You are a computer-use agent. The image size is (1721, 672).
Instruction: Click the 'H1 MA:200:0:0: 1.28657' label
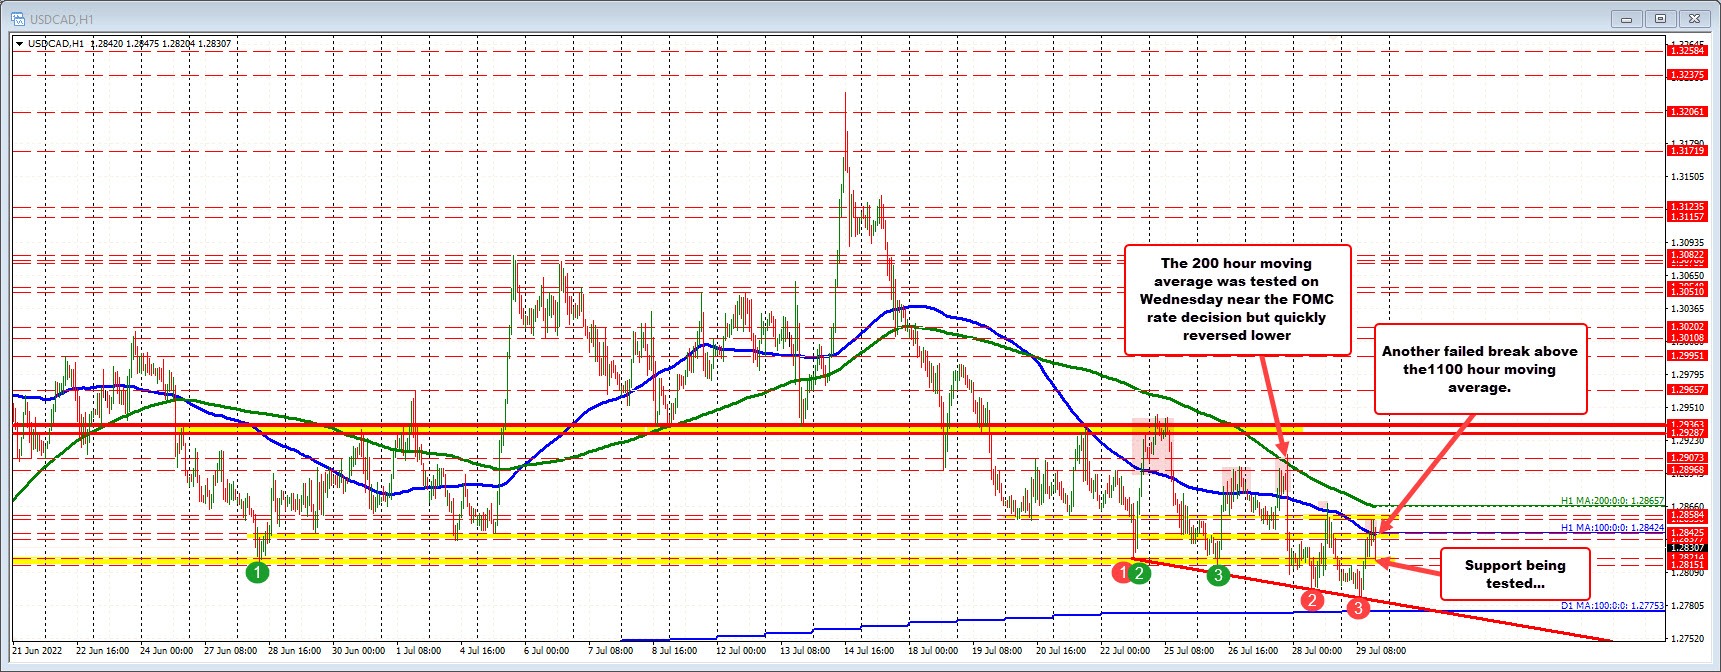point(1612,501)
